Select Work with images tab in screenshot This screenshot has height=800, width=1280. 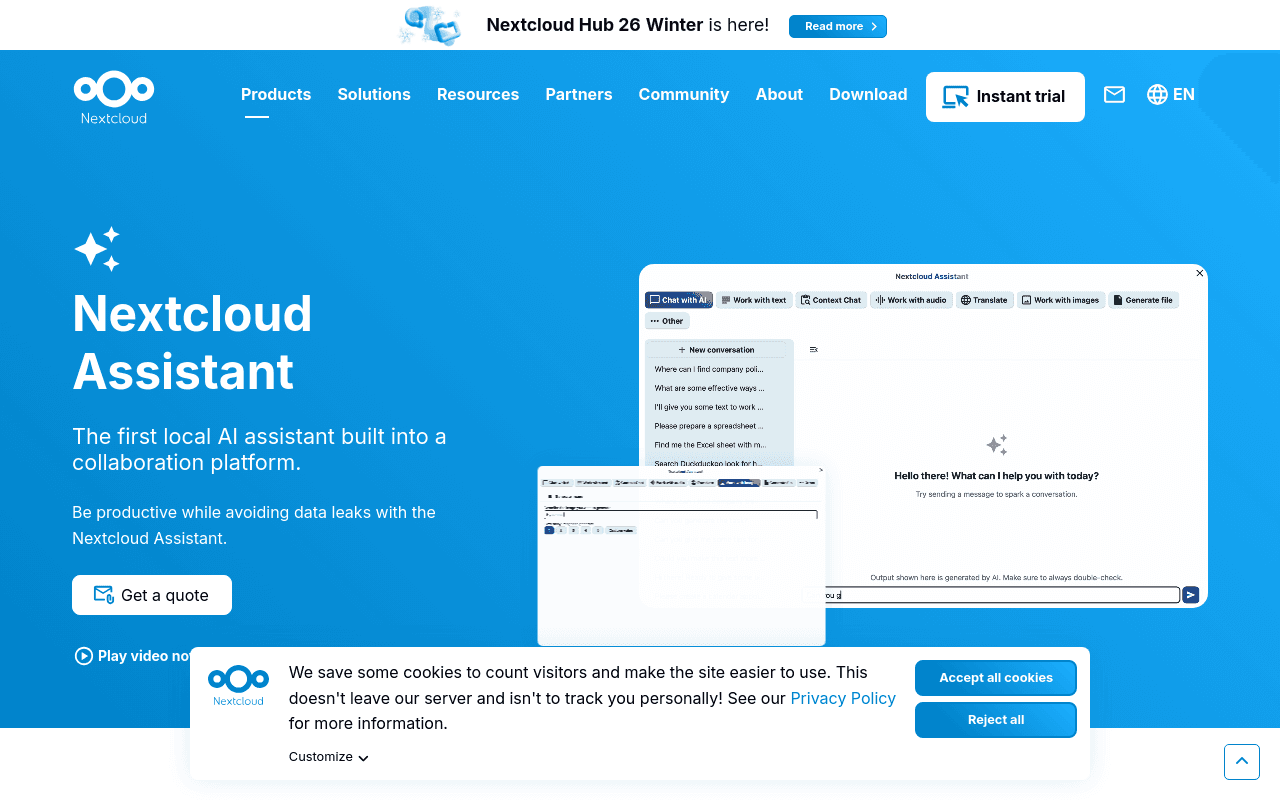click(x=1061, y=300)
